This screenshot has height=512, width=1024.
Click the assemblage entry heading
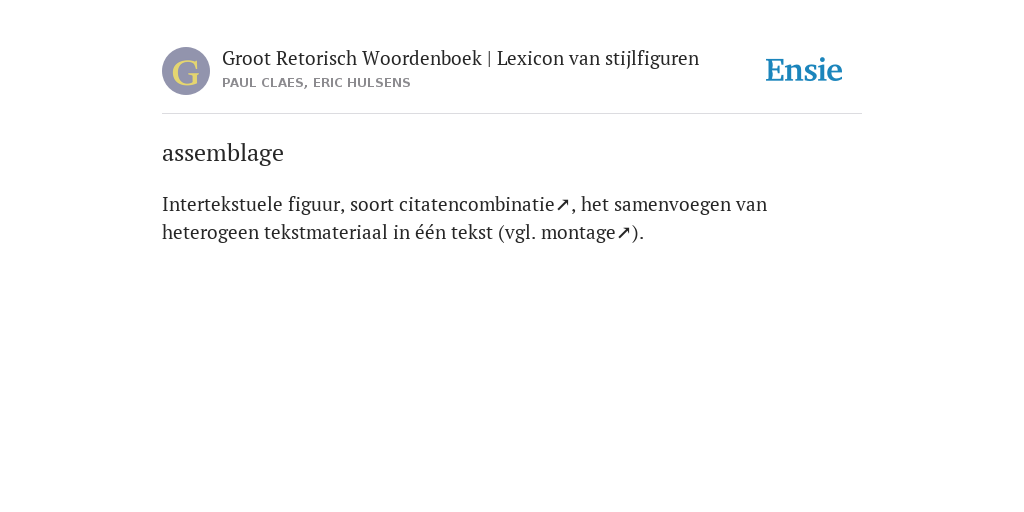[x=223, y=153]
